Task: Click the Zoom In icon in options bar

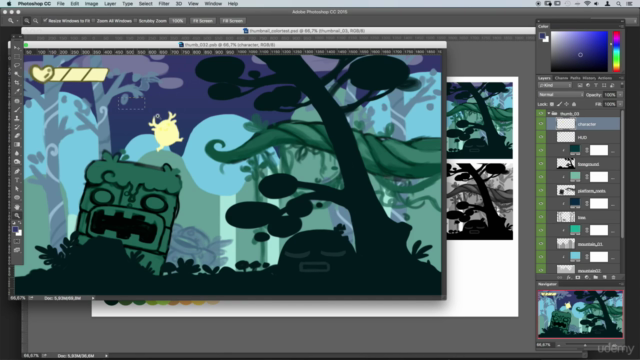Action: 27,21
